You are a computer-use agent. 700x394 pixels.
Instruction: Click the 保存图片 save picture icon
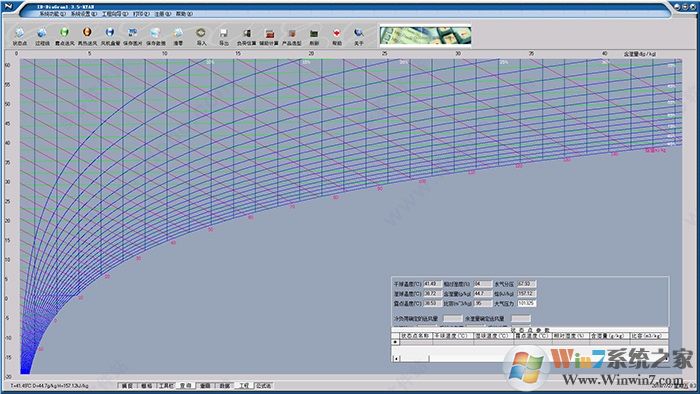tap(133, 36)
